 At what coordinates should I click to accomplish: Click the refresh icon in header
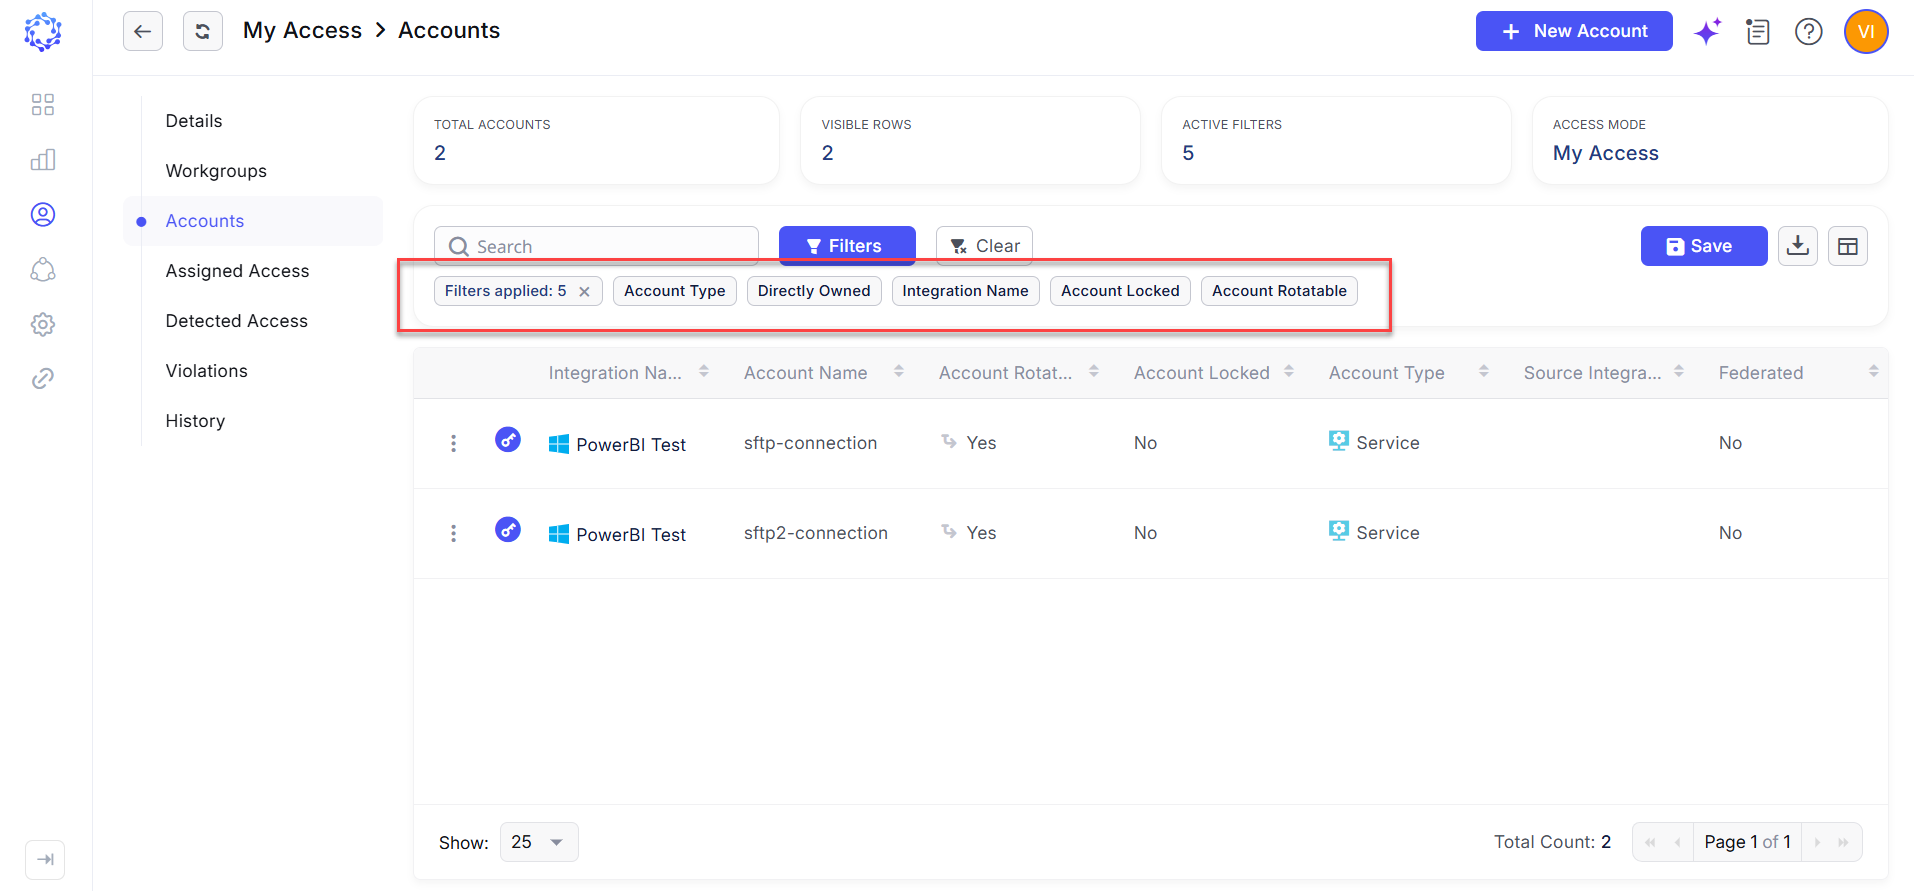point(203,31)
